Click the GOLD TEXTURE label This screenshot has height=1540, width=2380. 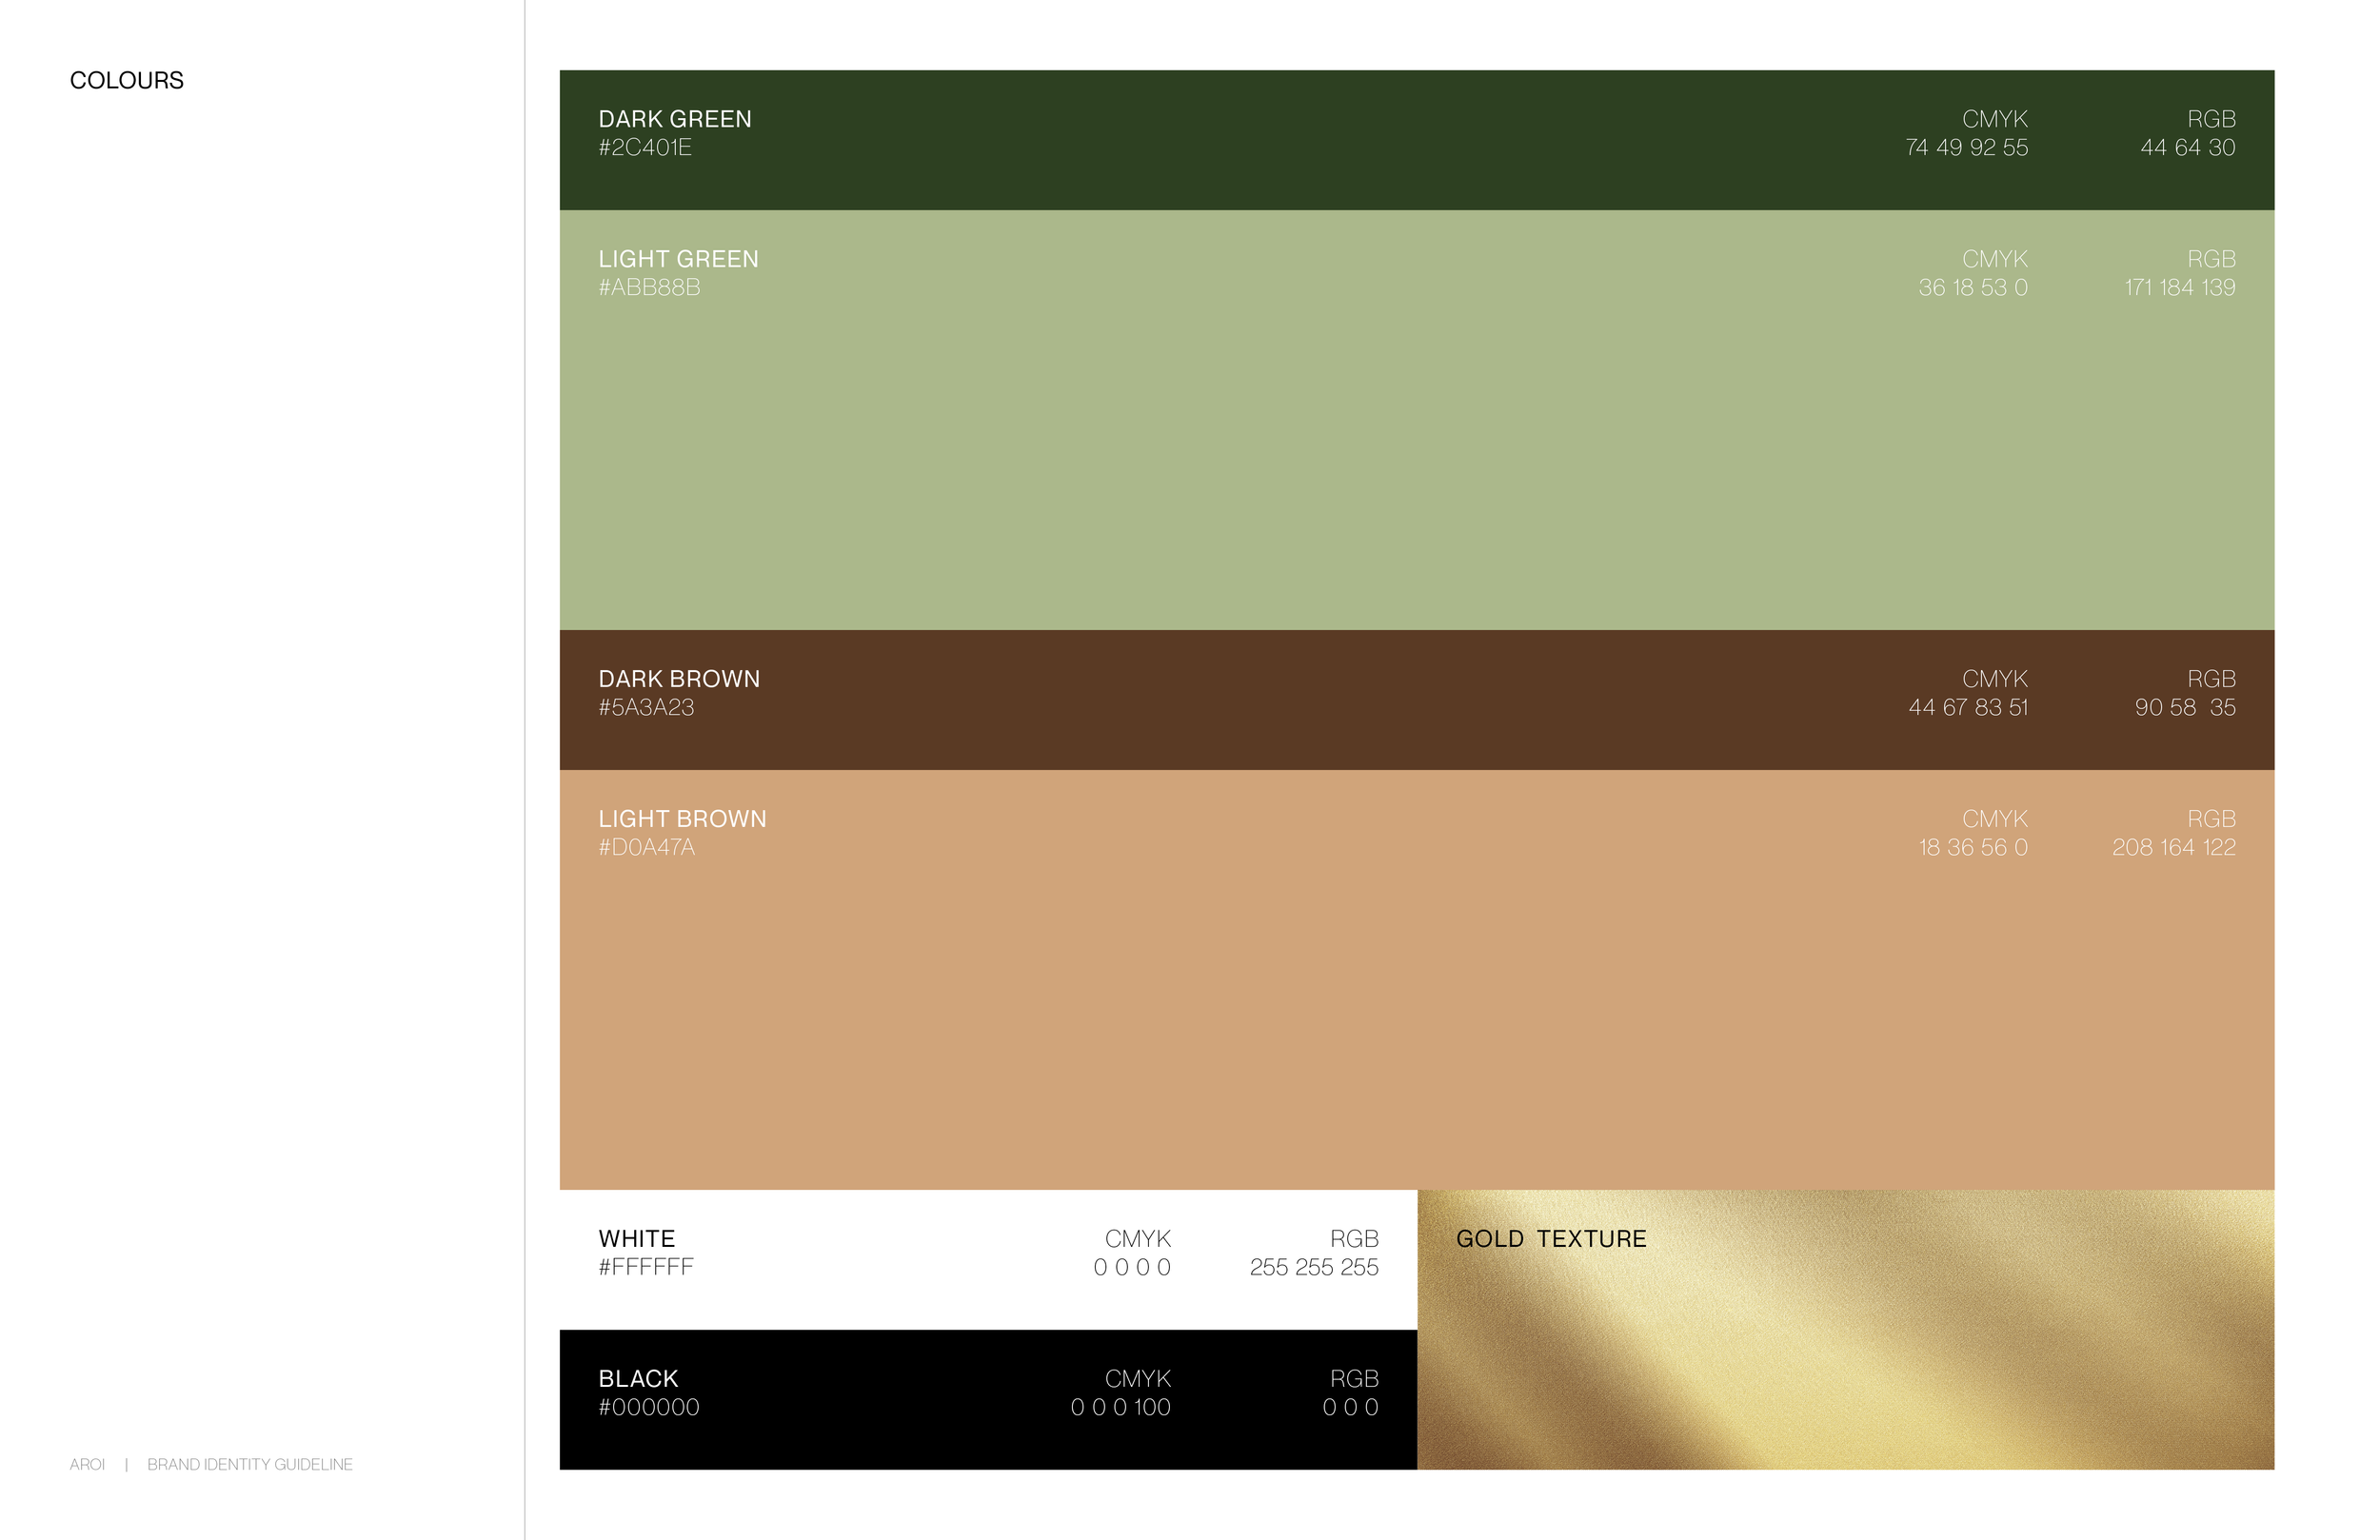[1551, 1239]
